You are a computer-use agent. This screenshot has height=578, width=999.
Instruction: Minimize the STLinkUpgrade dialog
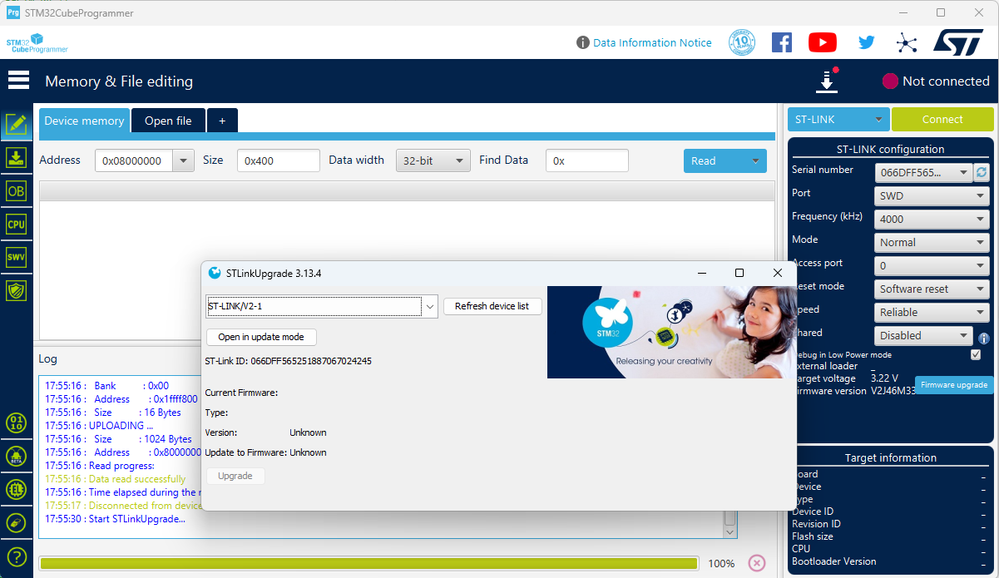point(701,273)
